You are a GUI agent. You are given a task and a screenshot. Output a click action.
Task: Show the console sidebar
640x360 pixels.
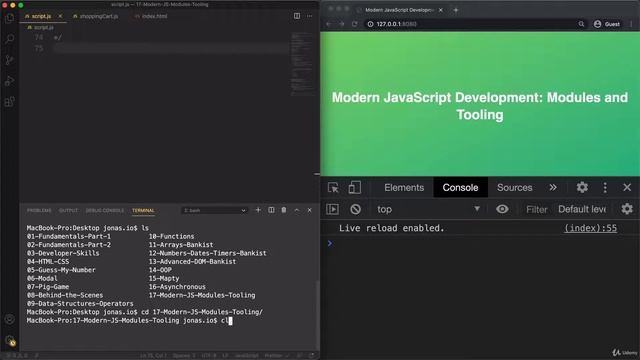click(332, 209)
